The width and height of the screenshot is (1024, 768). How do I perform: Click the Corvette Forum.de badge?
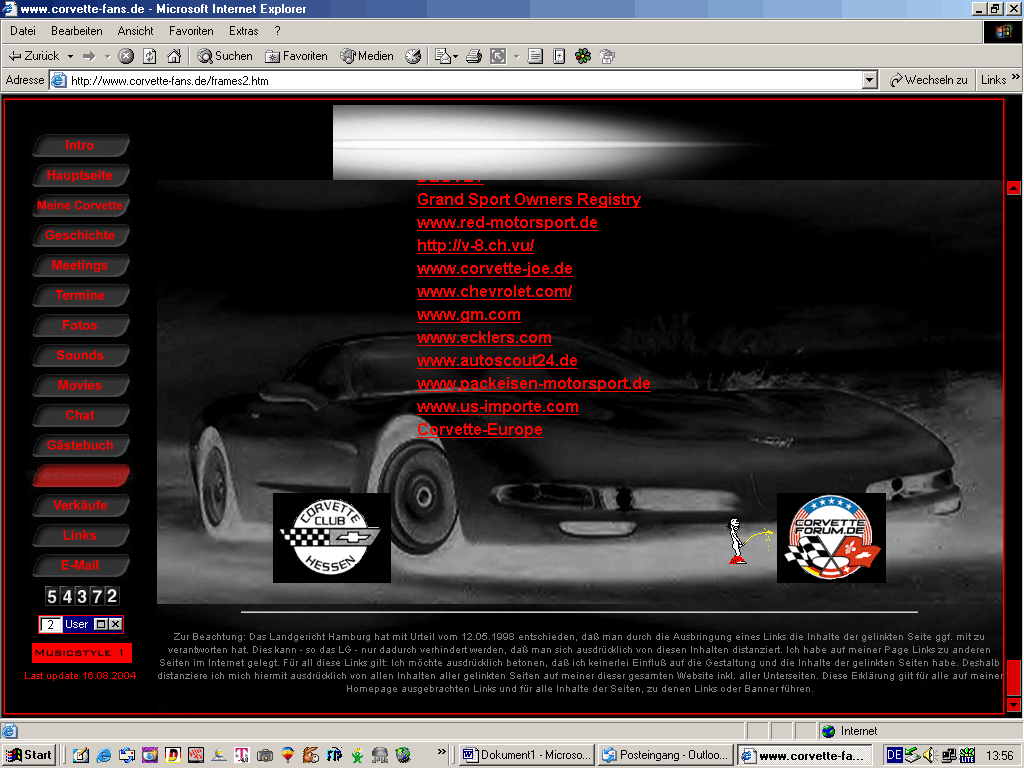pyautogui.click(x=831, y=538)
